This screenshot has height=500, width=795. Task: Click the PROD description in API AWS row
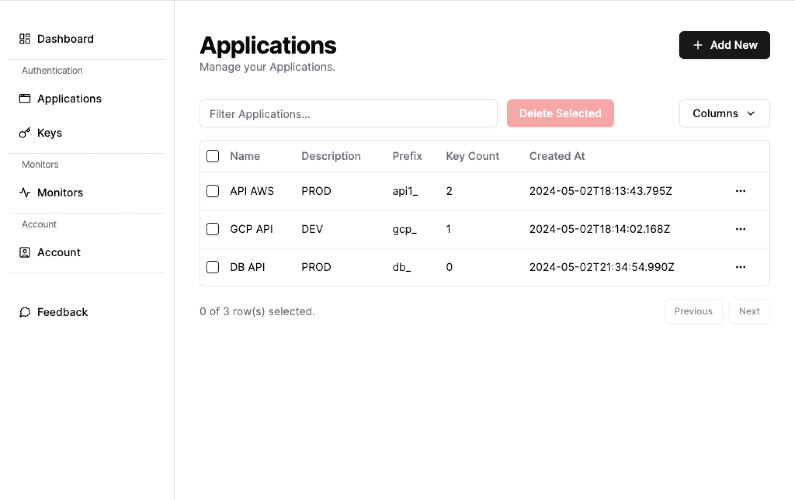[316, 191]
